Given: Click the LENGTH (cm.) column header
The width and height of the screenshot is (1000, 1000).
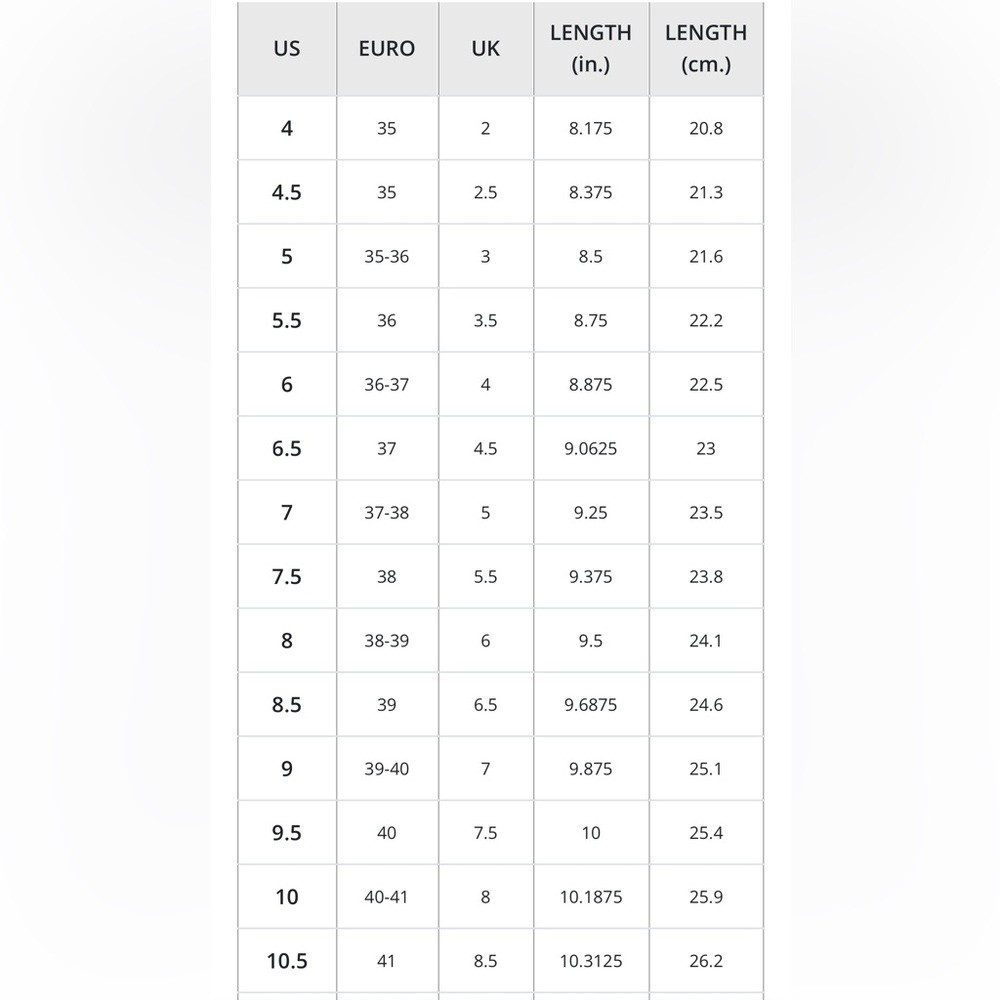Looking at the screenshot, I should (706, 48).
